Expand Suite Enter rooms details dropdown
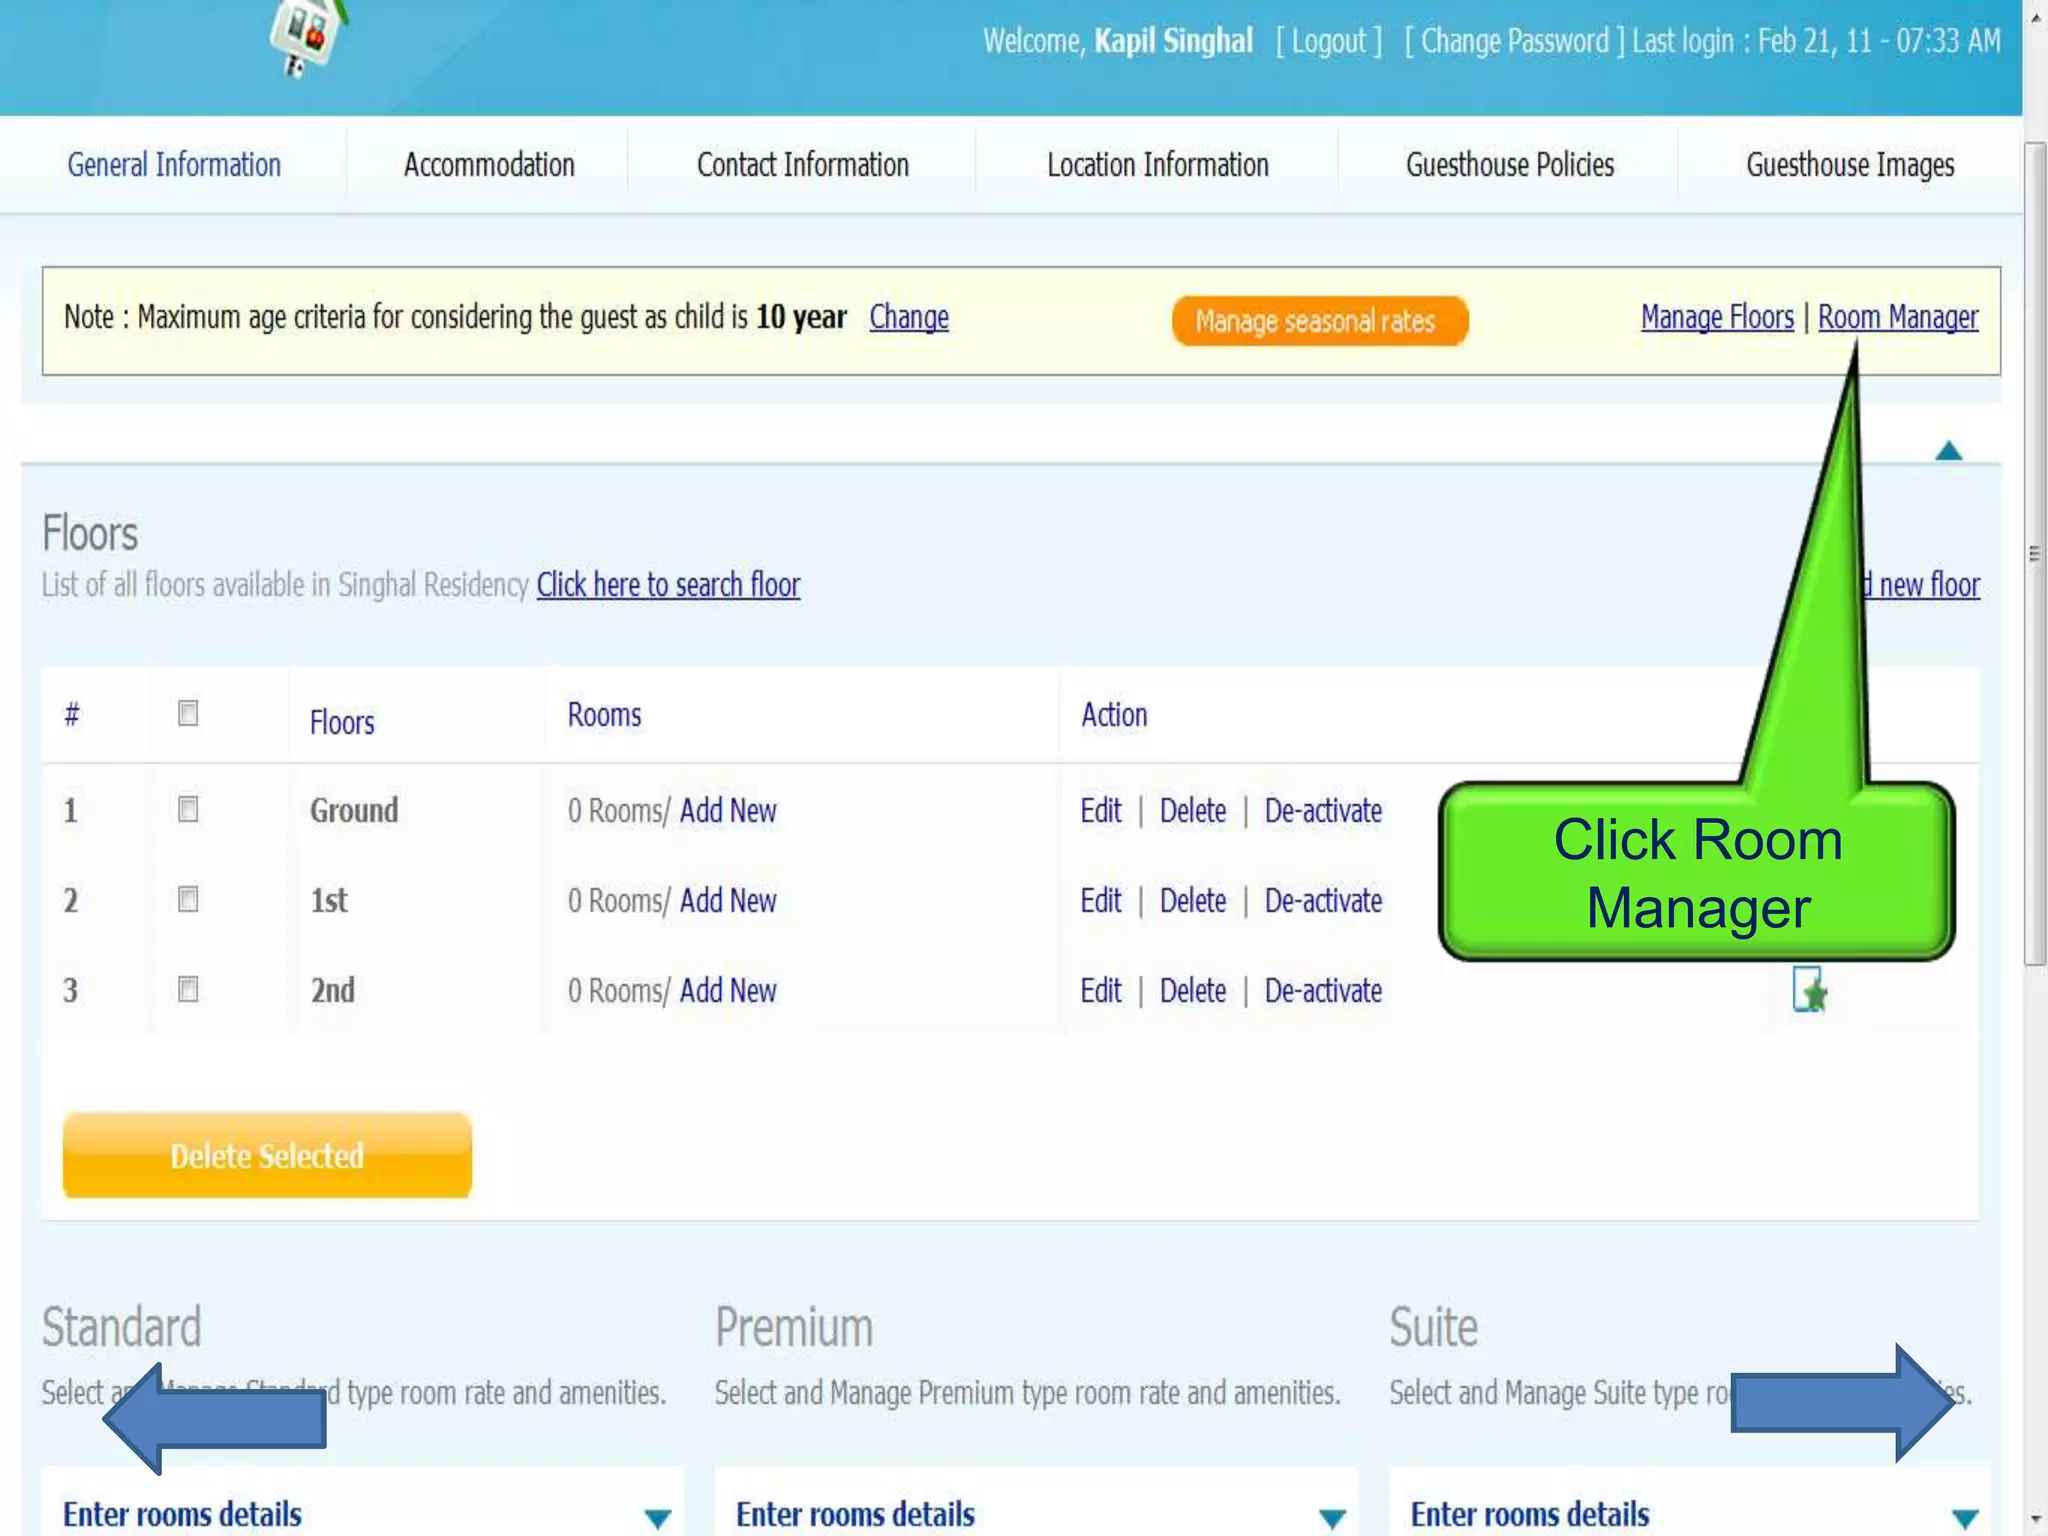This screenshot has width=2048, height=1536. click(1965, 1518)
